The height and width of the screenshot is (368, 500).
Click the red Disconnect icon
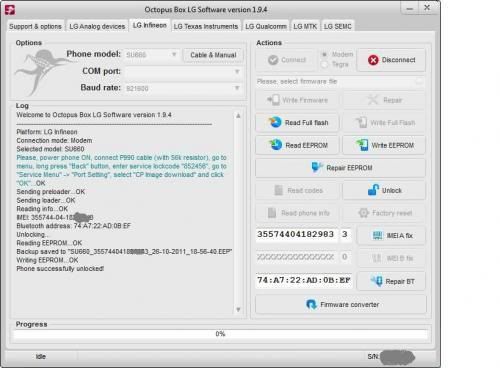point(373,60)
